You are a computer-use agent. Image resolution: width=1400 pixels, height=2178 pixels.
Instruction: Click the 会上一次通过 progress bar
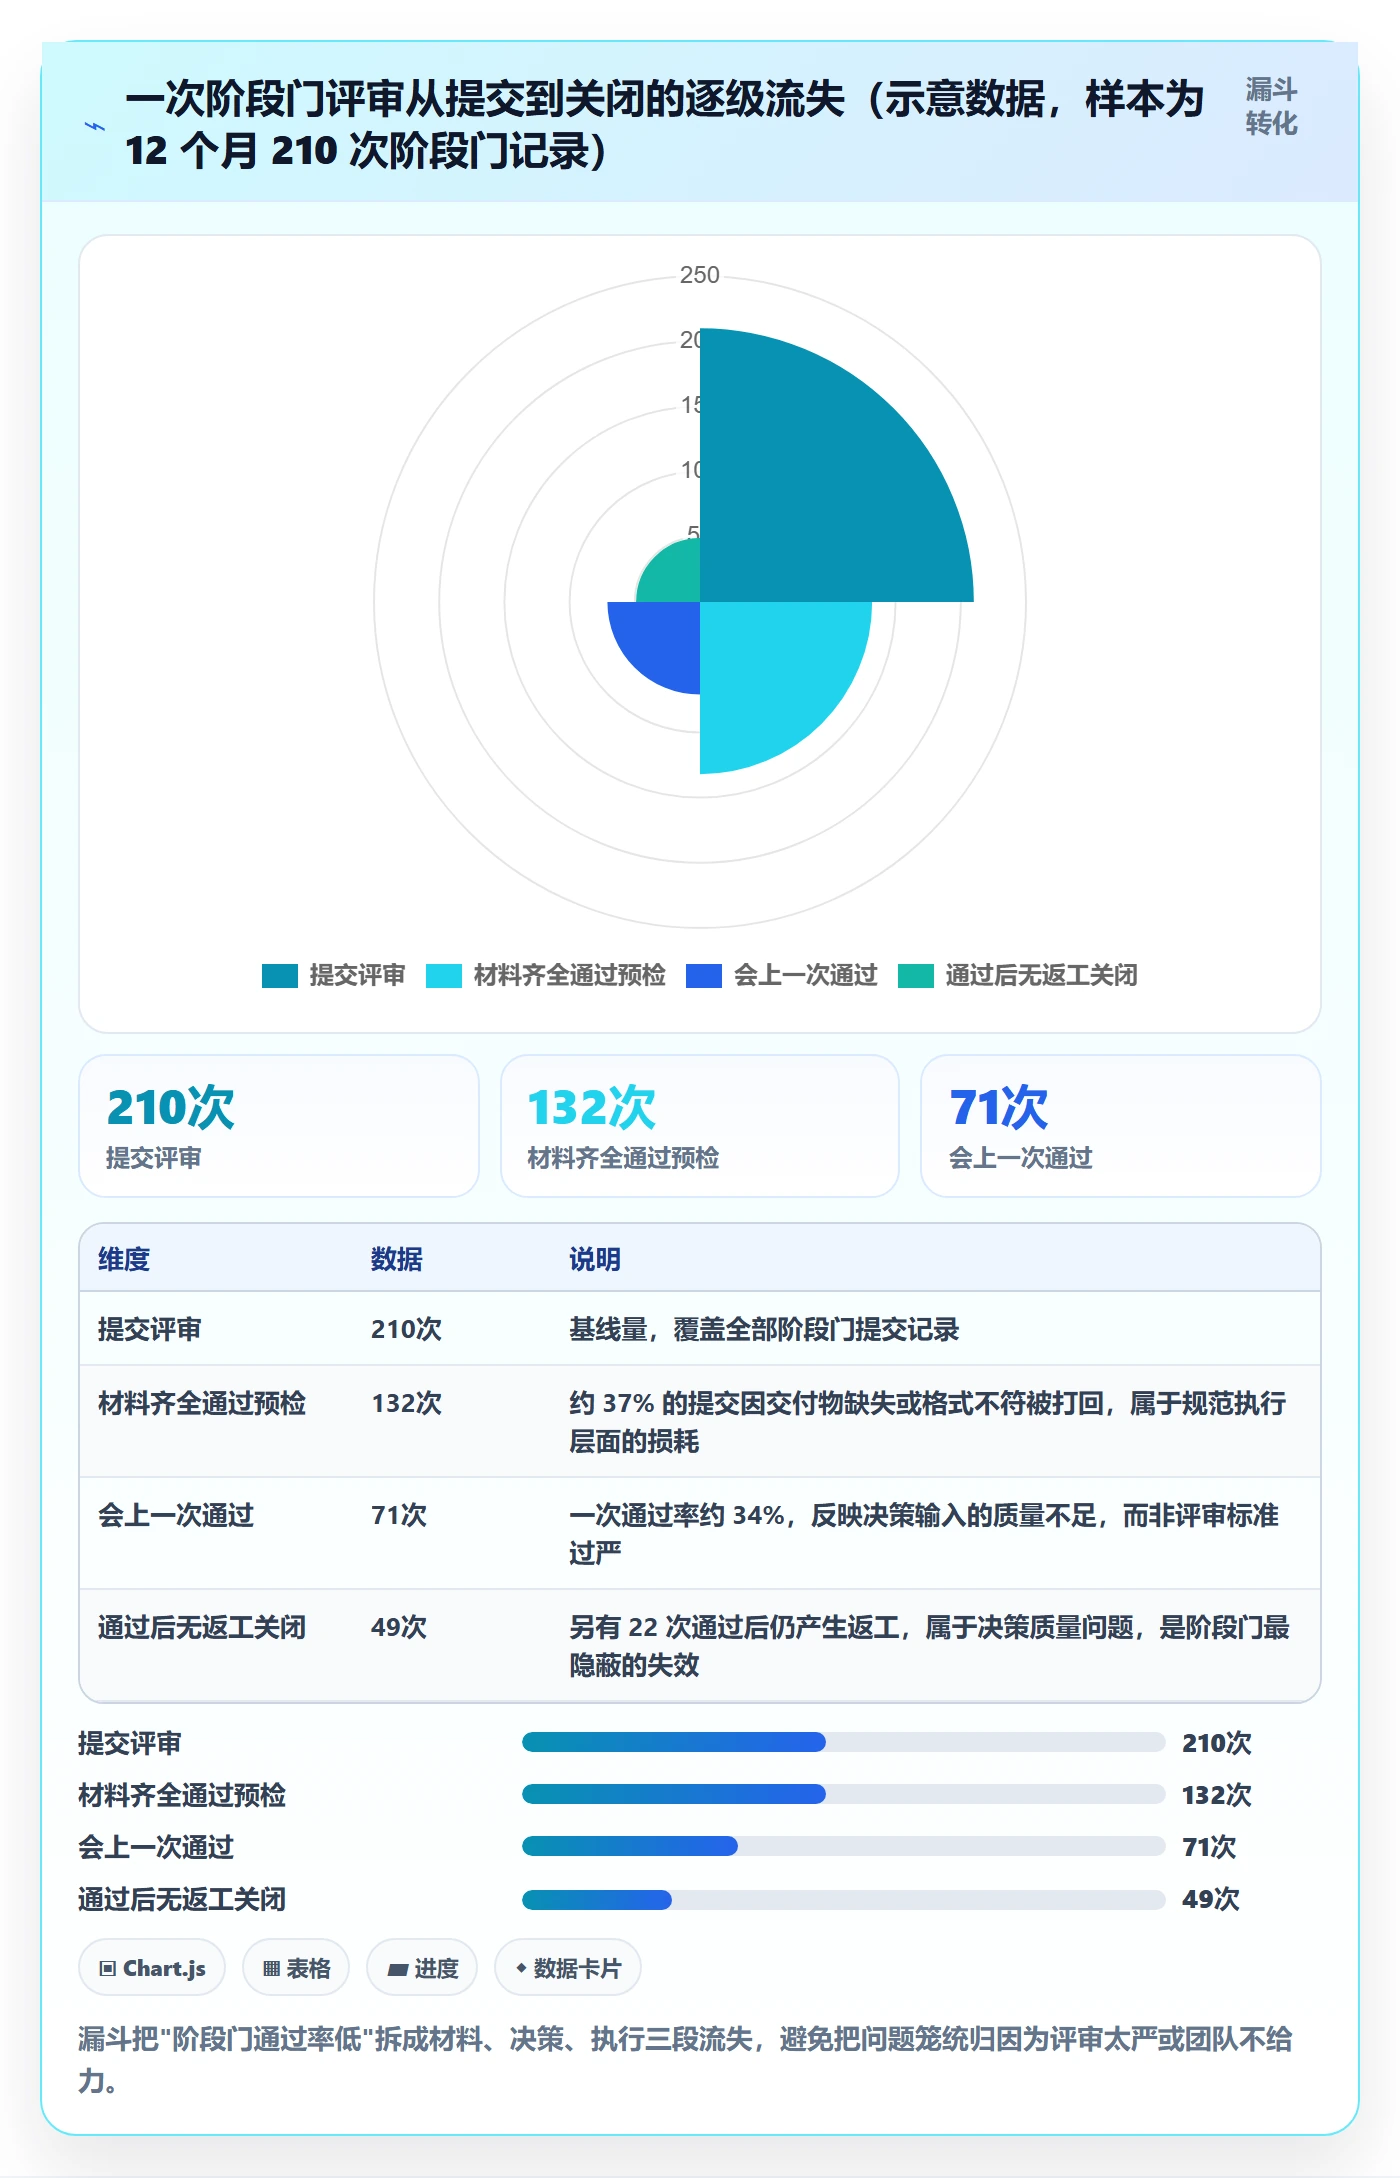[x=843, y=1846]
